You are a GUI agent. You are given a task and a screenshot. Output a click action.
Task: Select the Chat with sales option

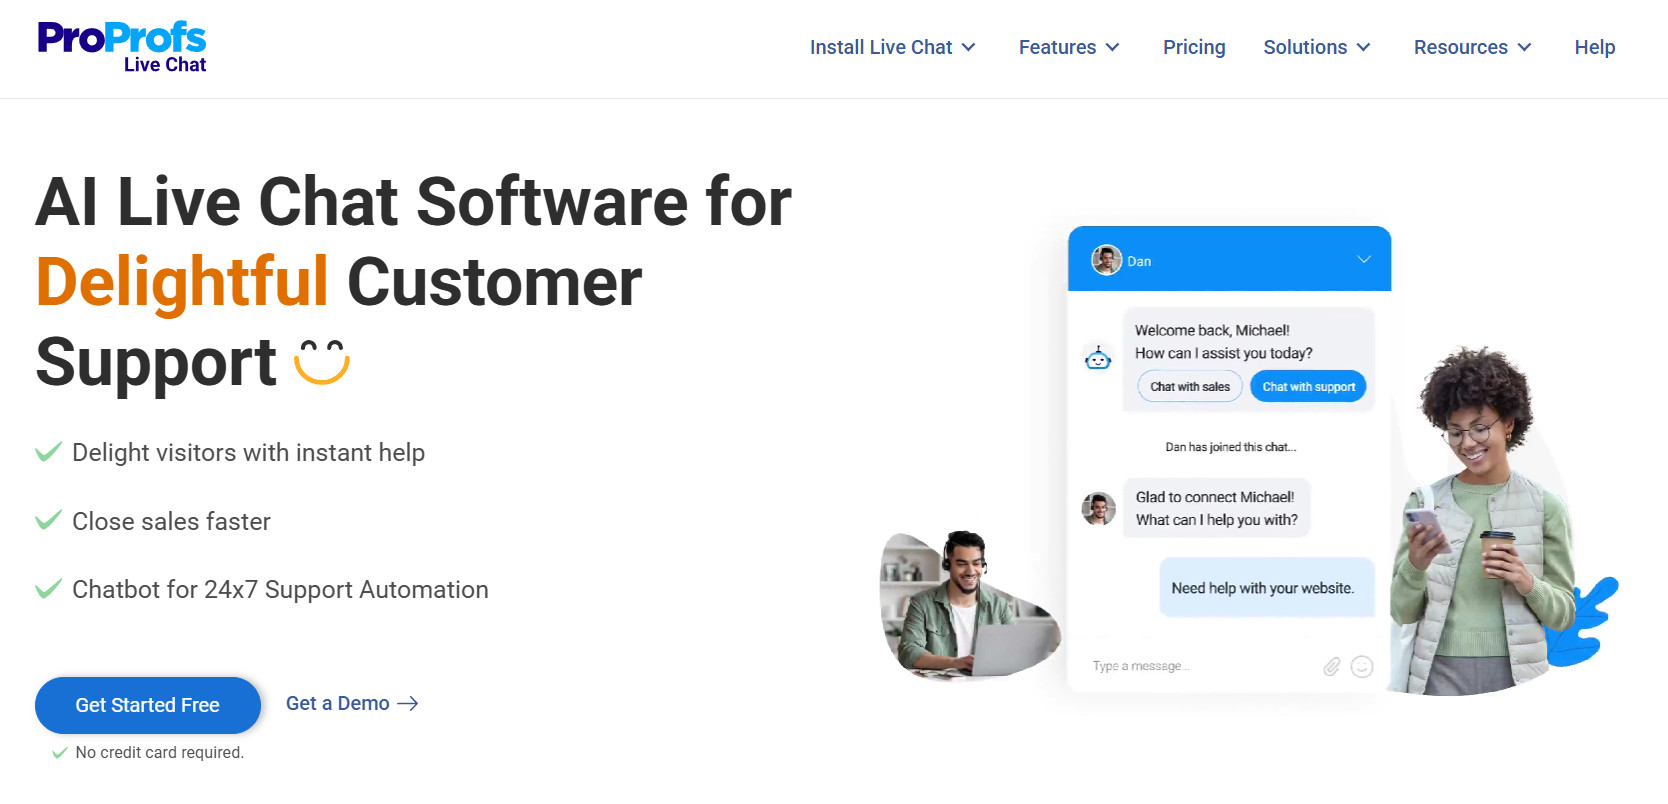[1190, 386]
